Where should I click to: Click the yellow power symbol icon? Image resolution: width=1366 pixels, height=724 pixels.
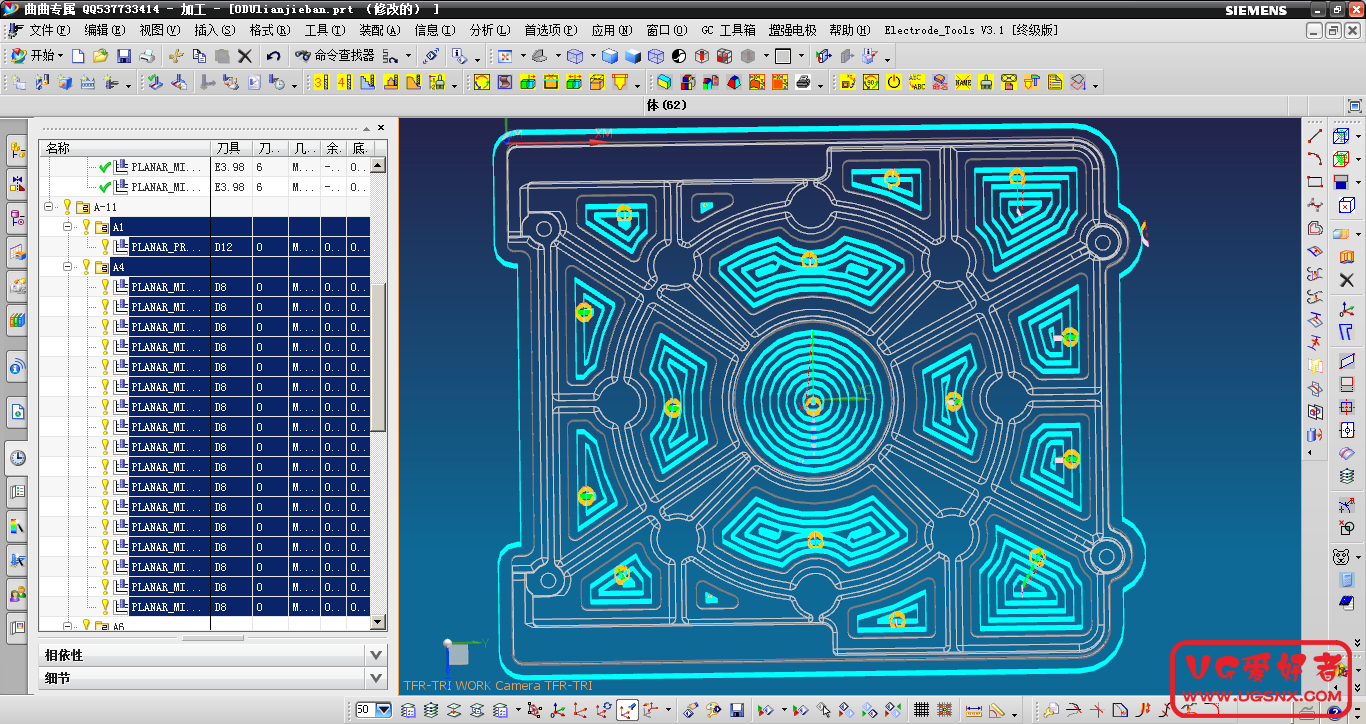[x=893, y=82]
